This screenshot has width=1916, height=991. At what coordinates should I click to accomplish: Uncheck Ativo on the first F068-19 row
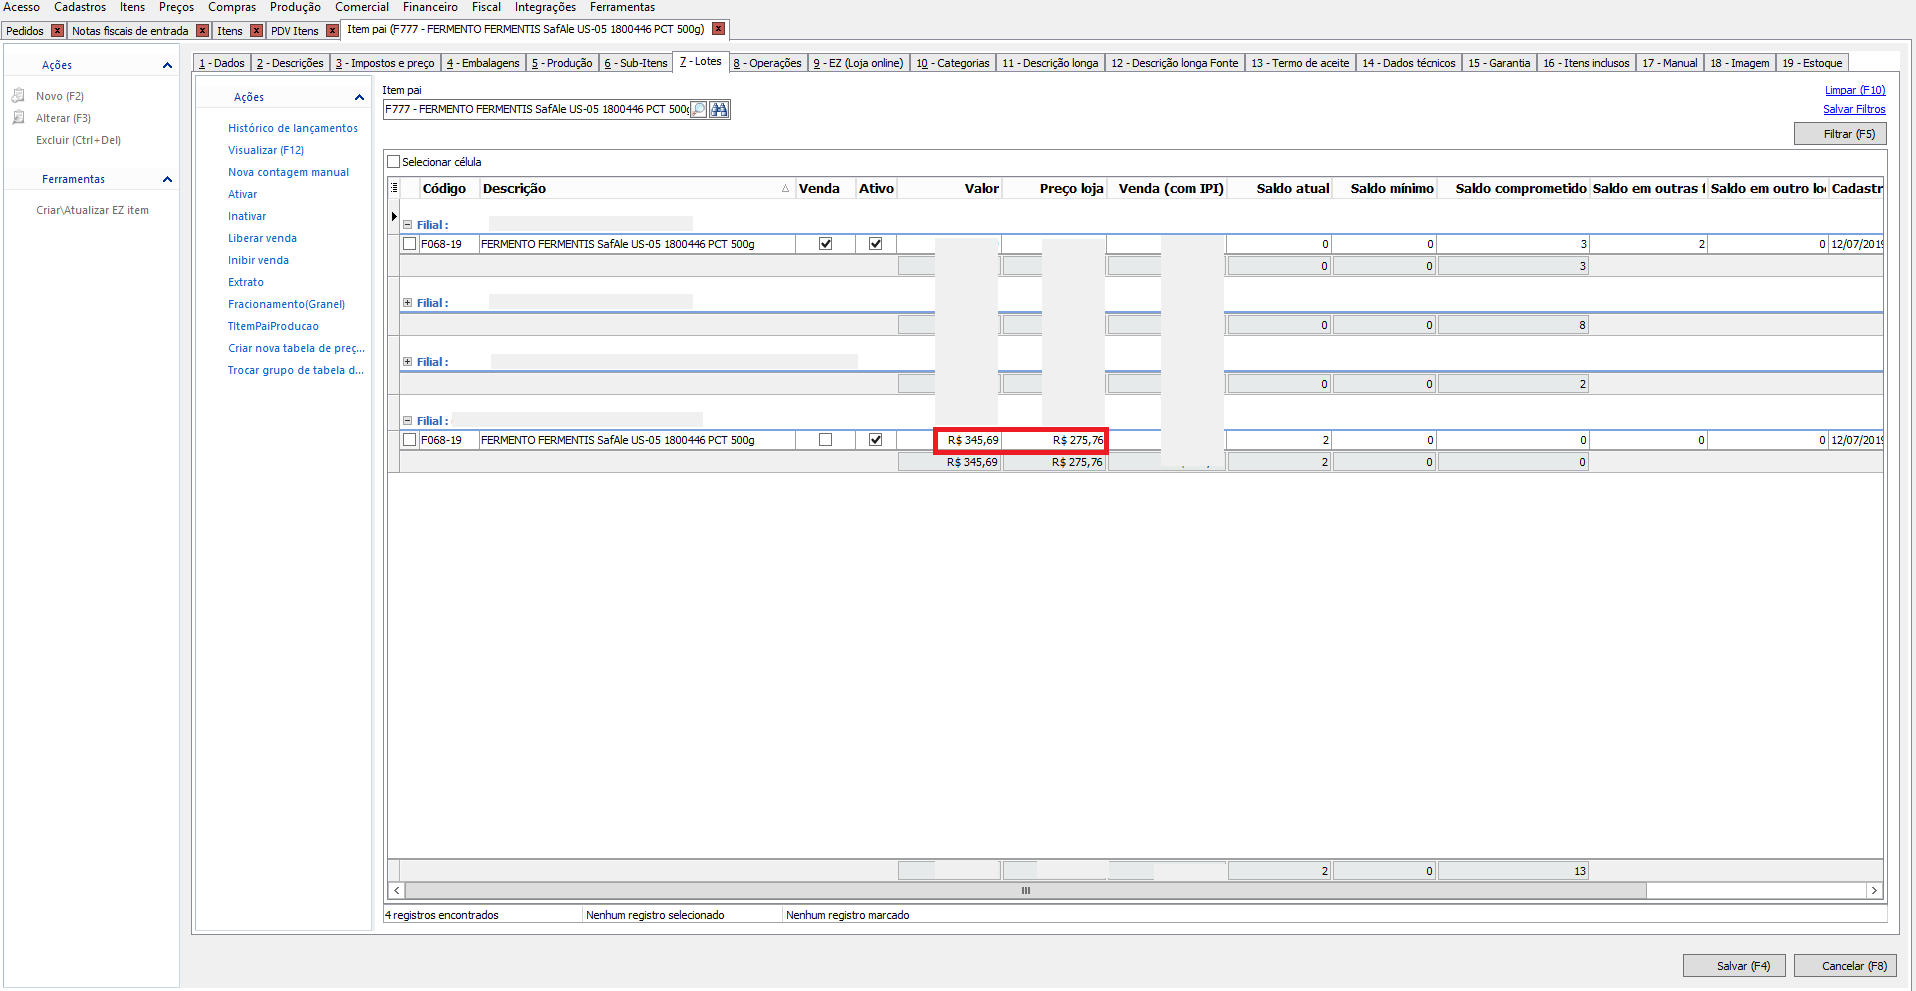point(875,243)
